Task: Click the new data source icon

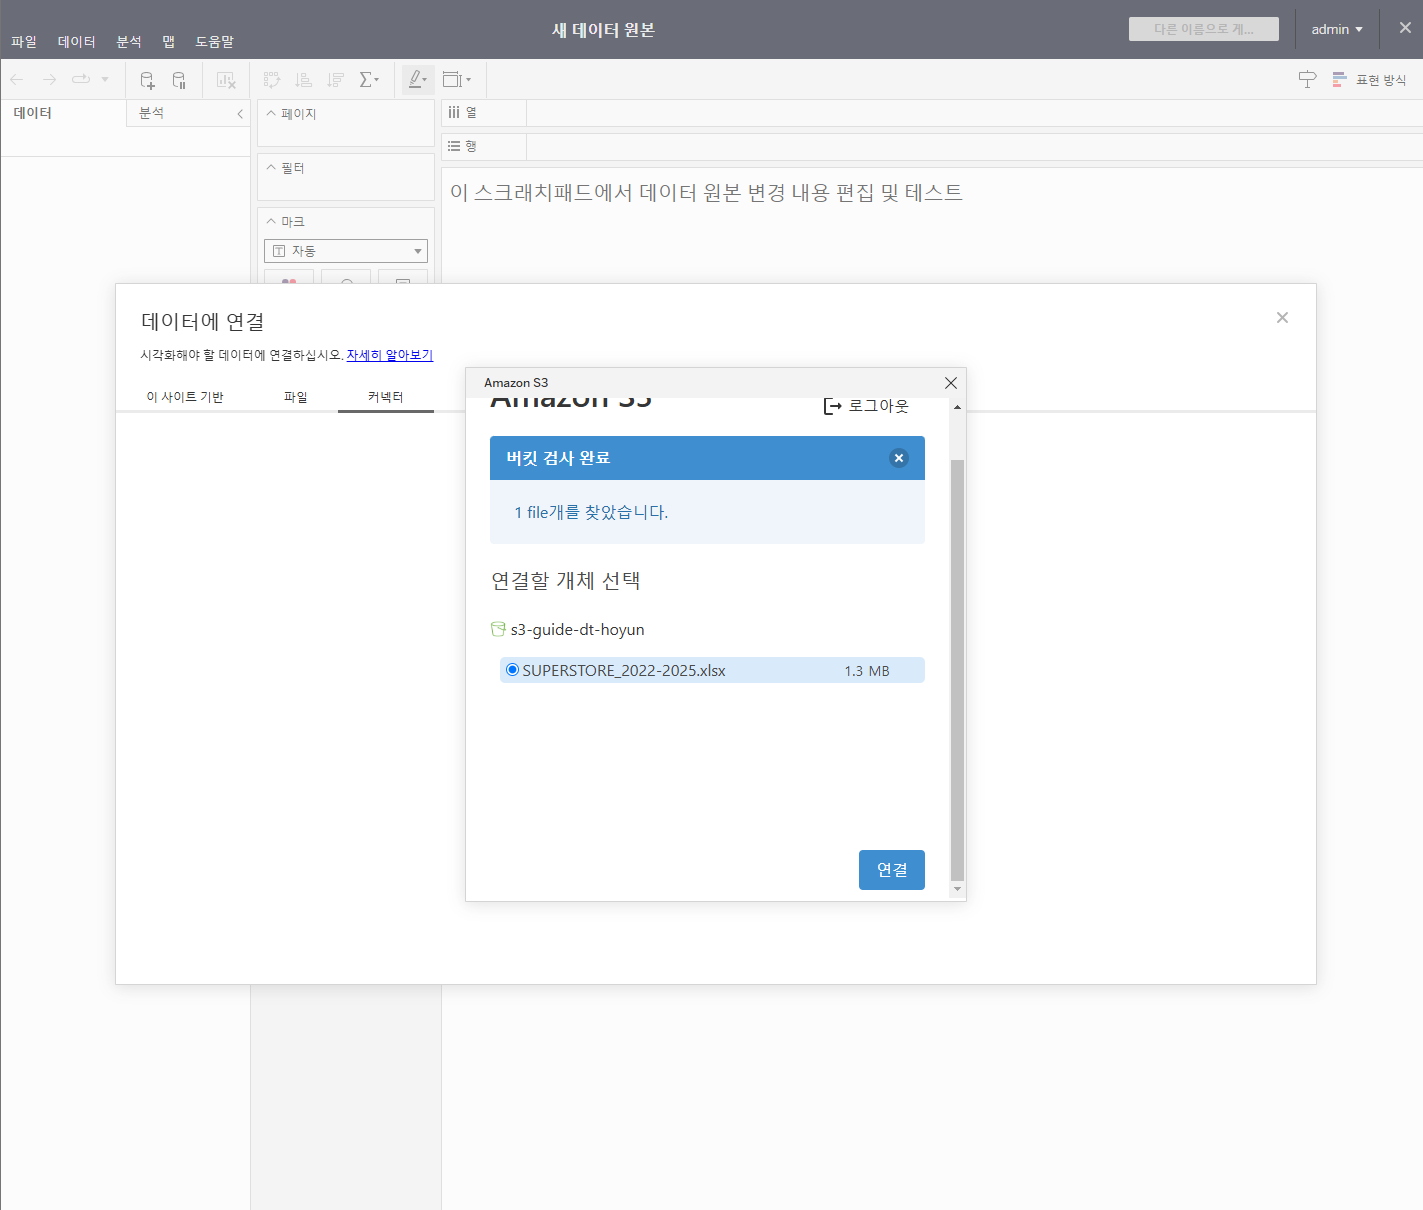Action: (147, 80)
